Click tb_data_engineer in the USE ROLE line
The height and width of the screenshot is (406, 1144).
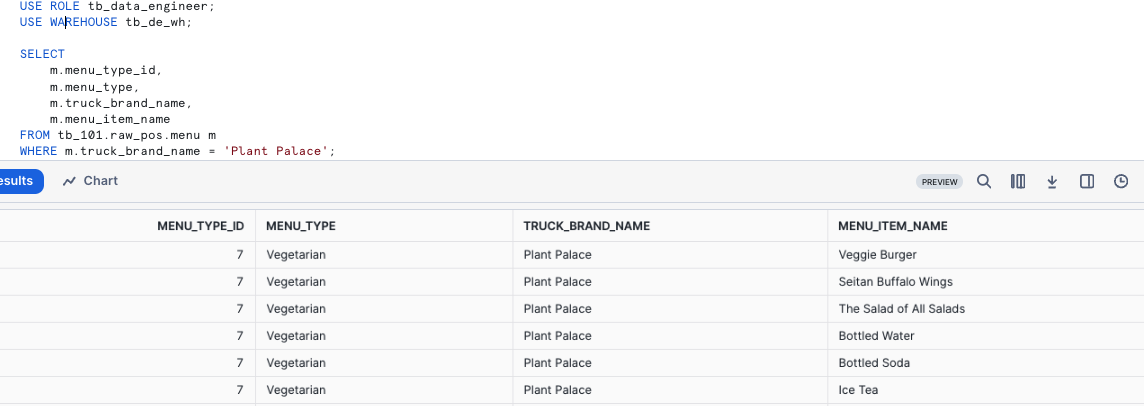pos(135,6)
